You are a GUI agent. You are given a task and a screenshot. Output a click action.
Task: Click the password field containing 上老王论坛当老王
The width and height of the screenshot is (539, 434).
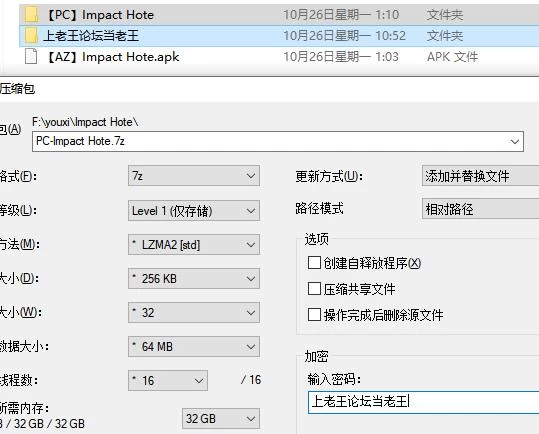coord(424,402)
